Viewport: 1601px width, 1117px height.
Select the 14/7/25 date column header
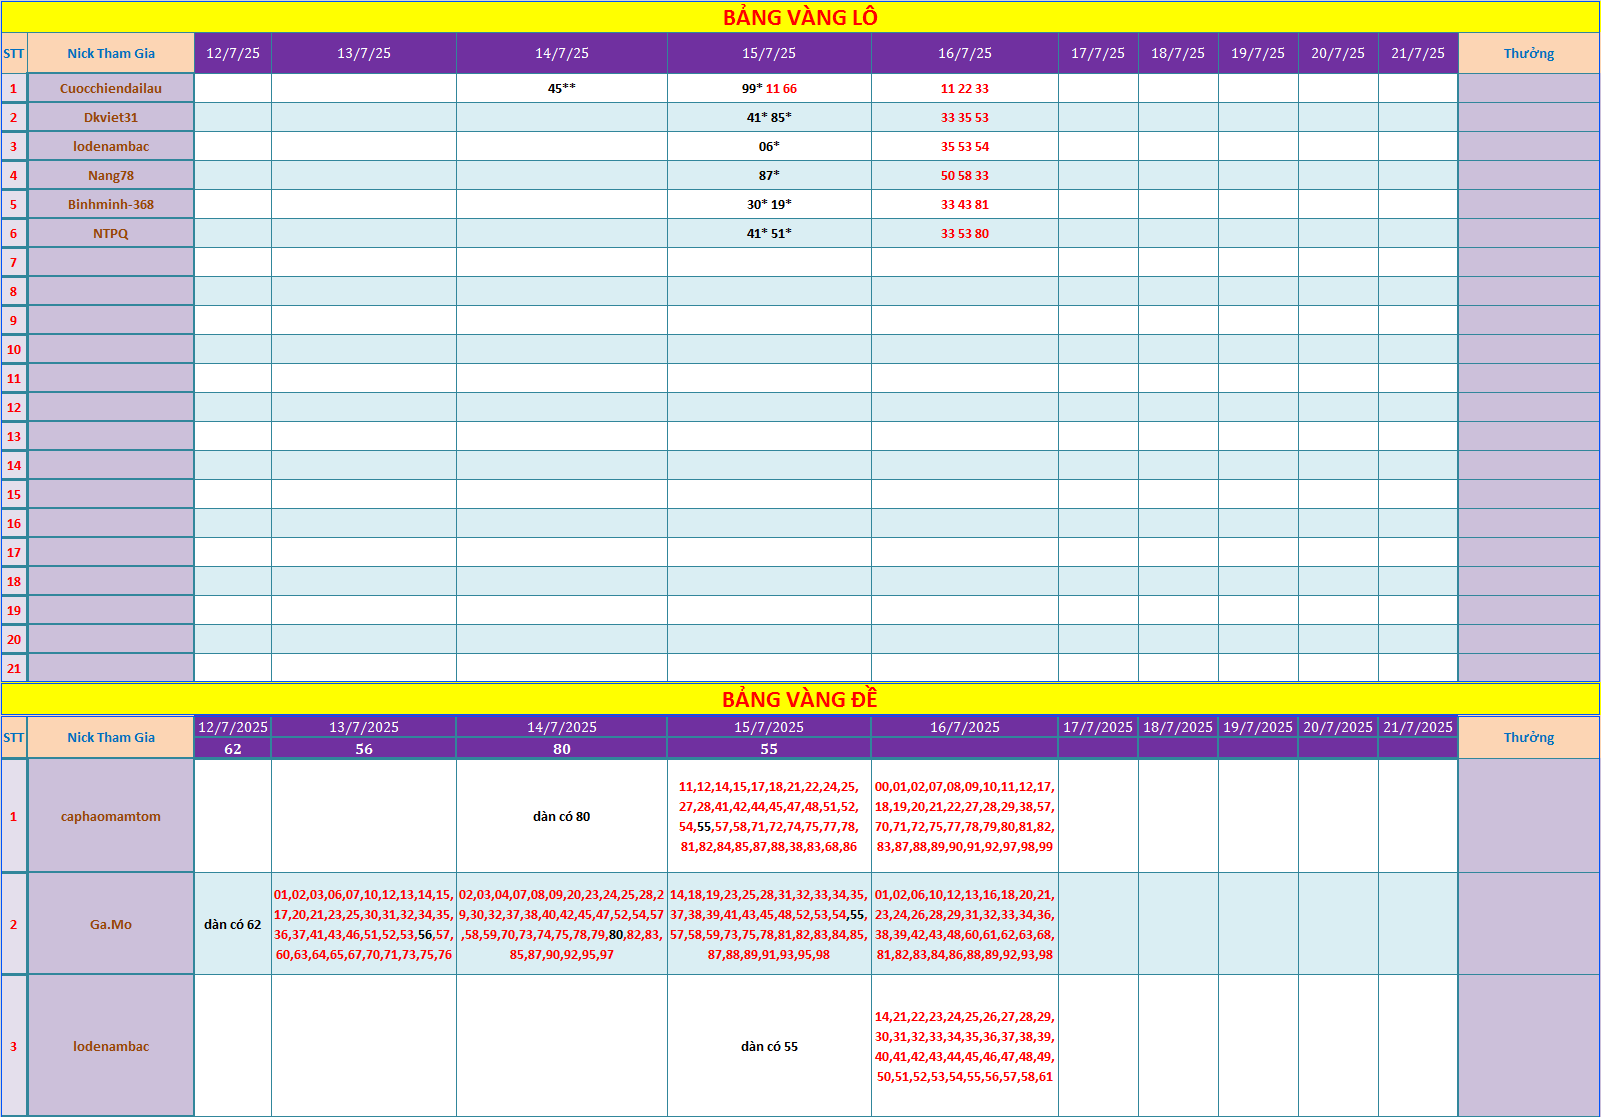(x=562, y=53)
